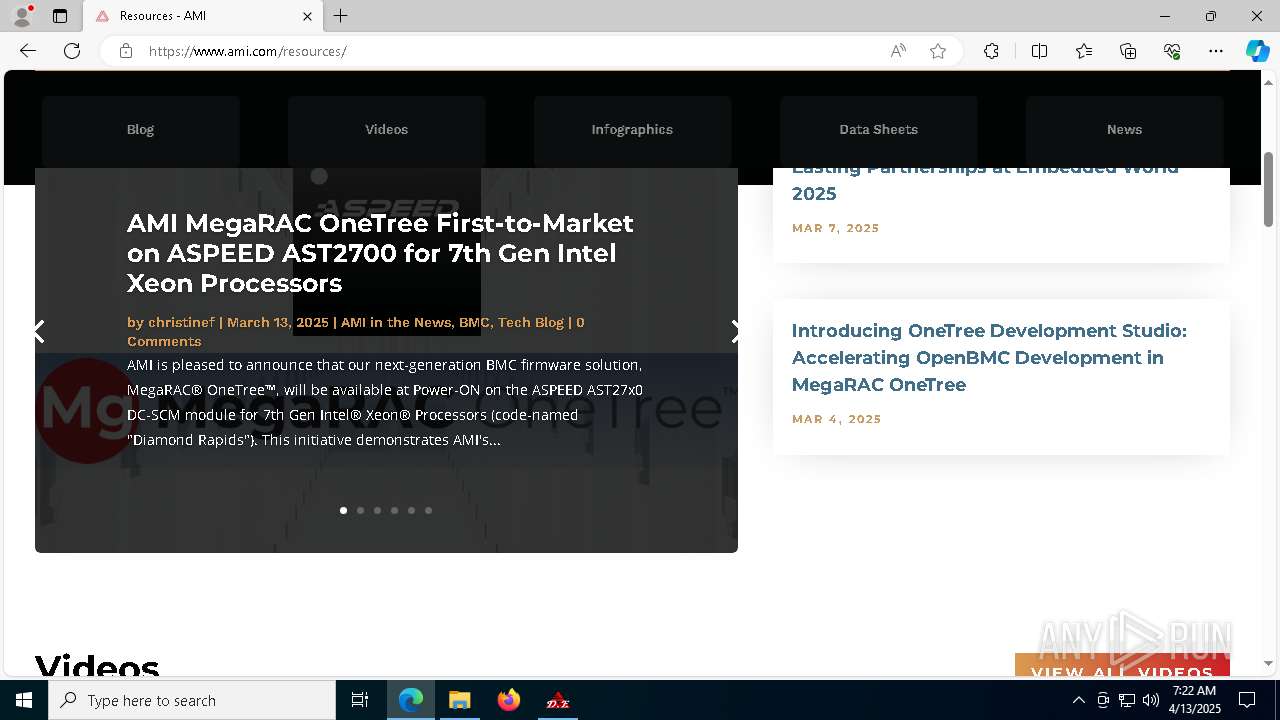
Task: Open the Data Sheets category
Action: tap(878, 130)
